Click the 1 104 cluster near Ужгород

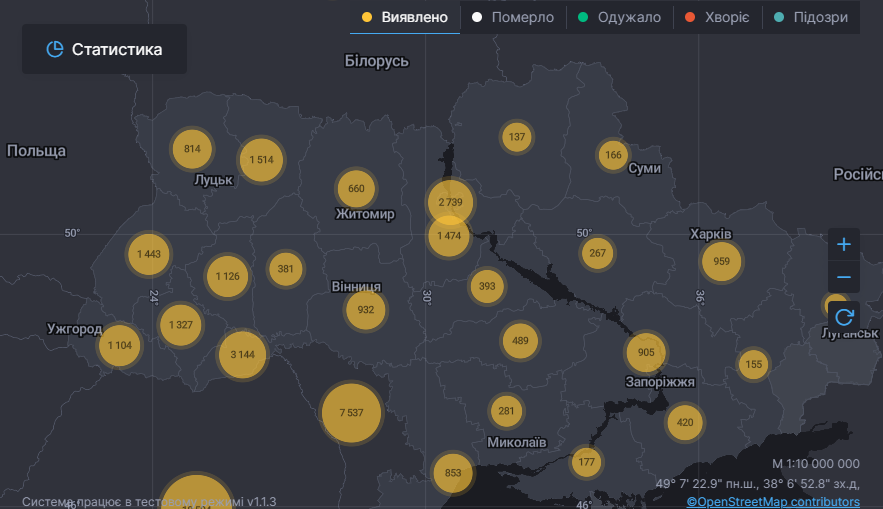click(120, 346)
